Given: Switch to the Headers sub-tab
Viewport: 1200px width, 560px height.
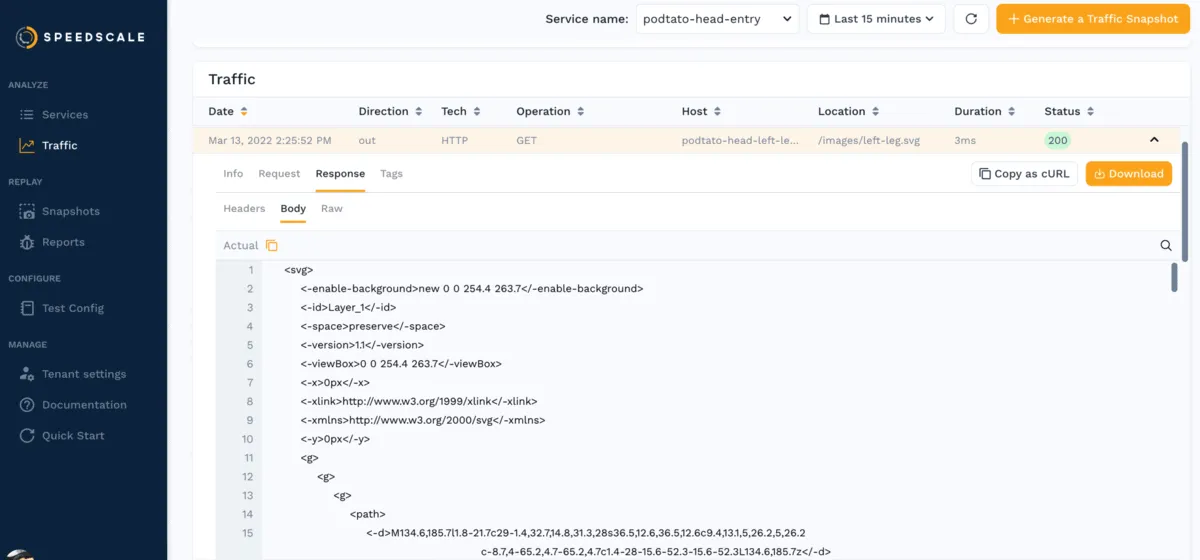Looking at the screenshot, I should point(244,209).
